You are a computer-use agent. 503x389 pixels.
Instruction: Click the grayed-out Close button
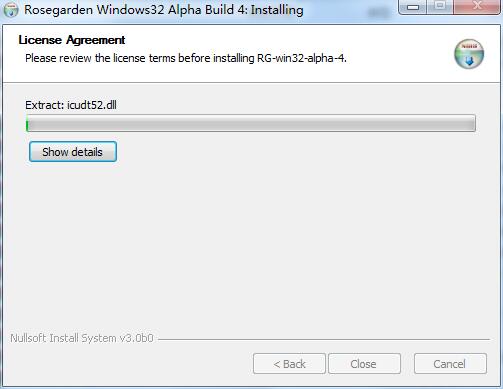pyautogui.click(x=364, y=364)
